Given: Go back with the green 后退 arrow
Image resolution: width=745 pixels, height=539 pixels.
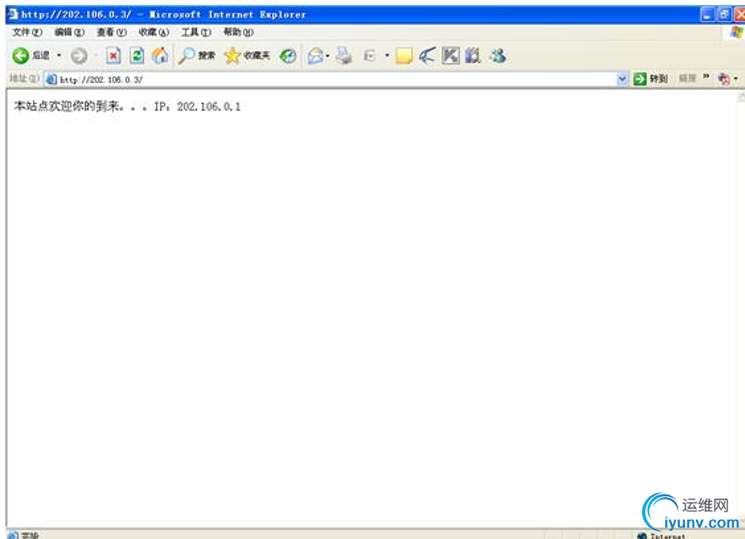Looking at the screenshot, I should click(30, 56).
